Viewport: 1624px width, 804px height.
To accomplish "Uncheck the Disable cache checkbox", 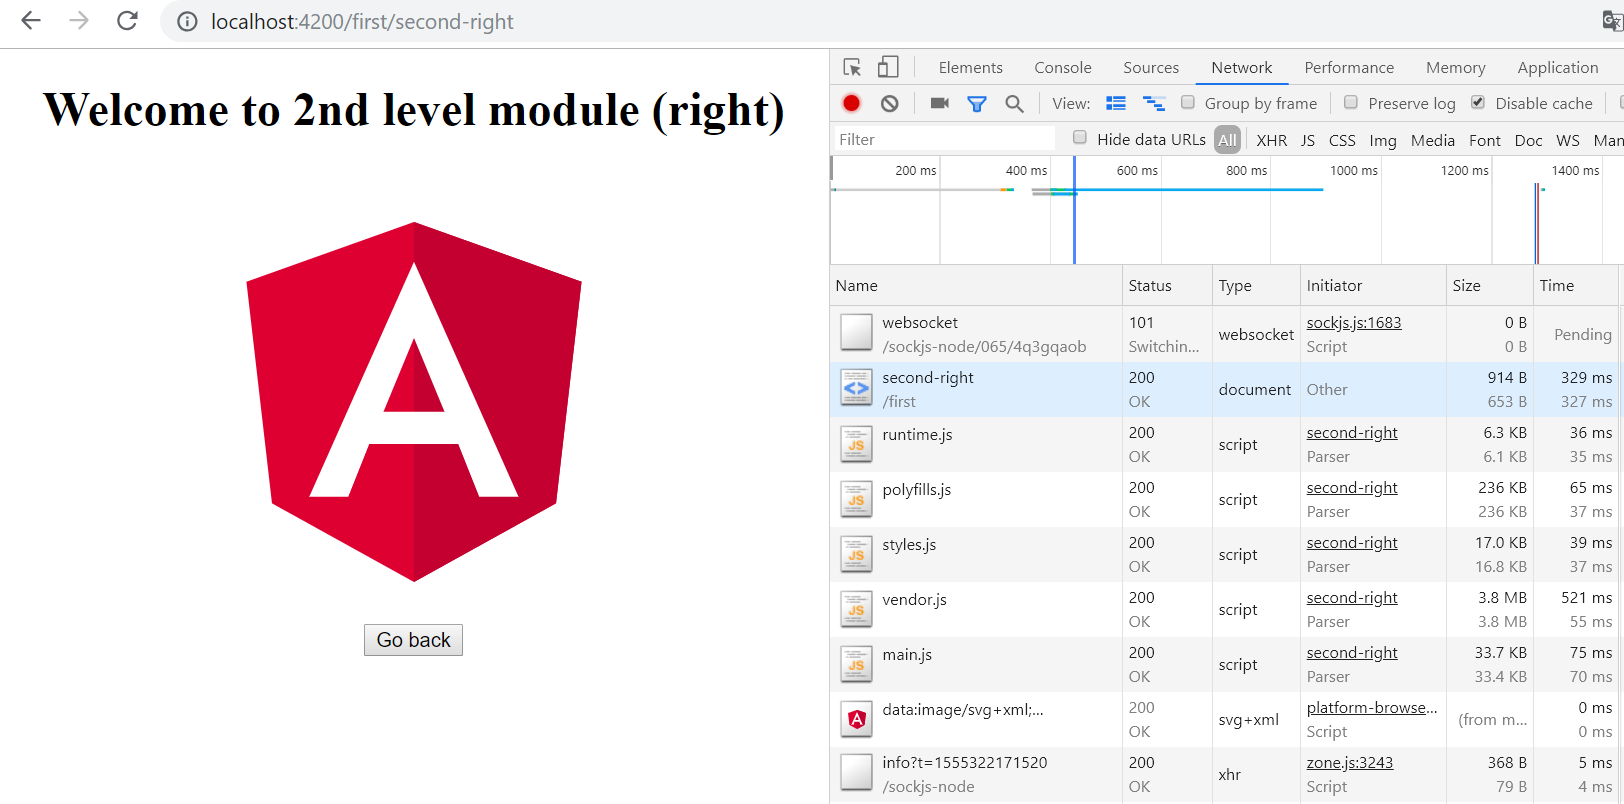I will 1478,102.
